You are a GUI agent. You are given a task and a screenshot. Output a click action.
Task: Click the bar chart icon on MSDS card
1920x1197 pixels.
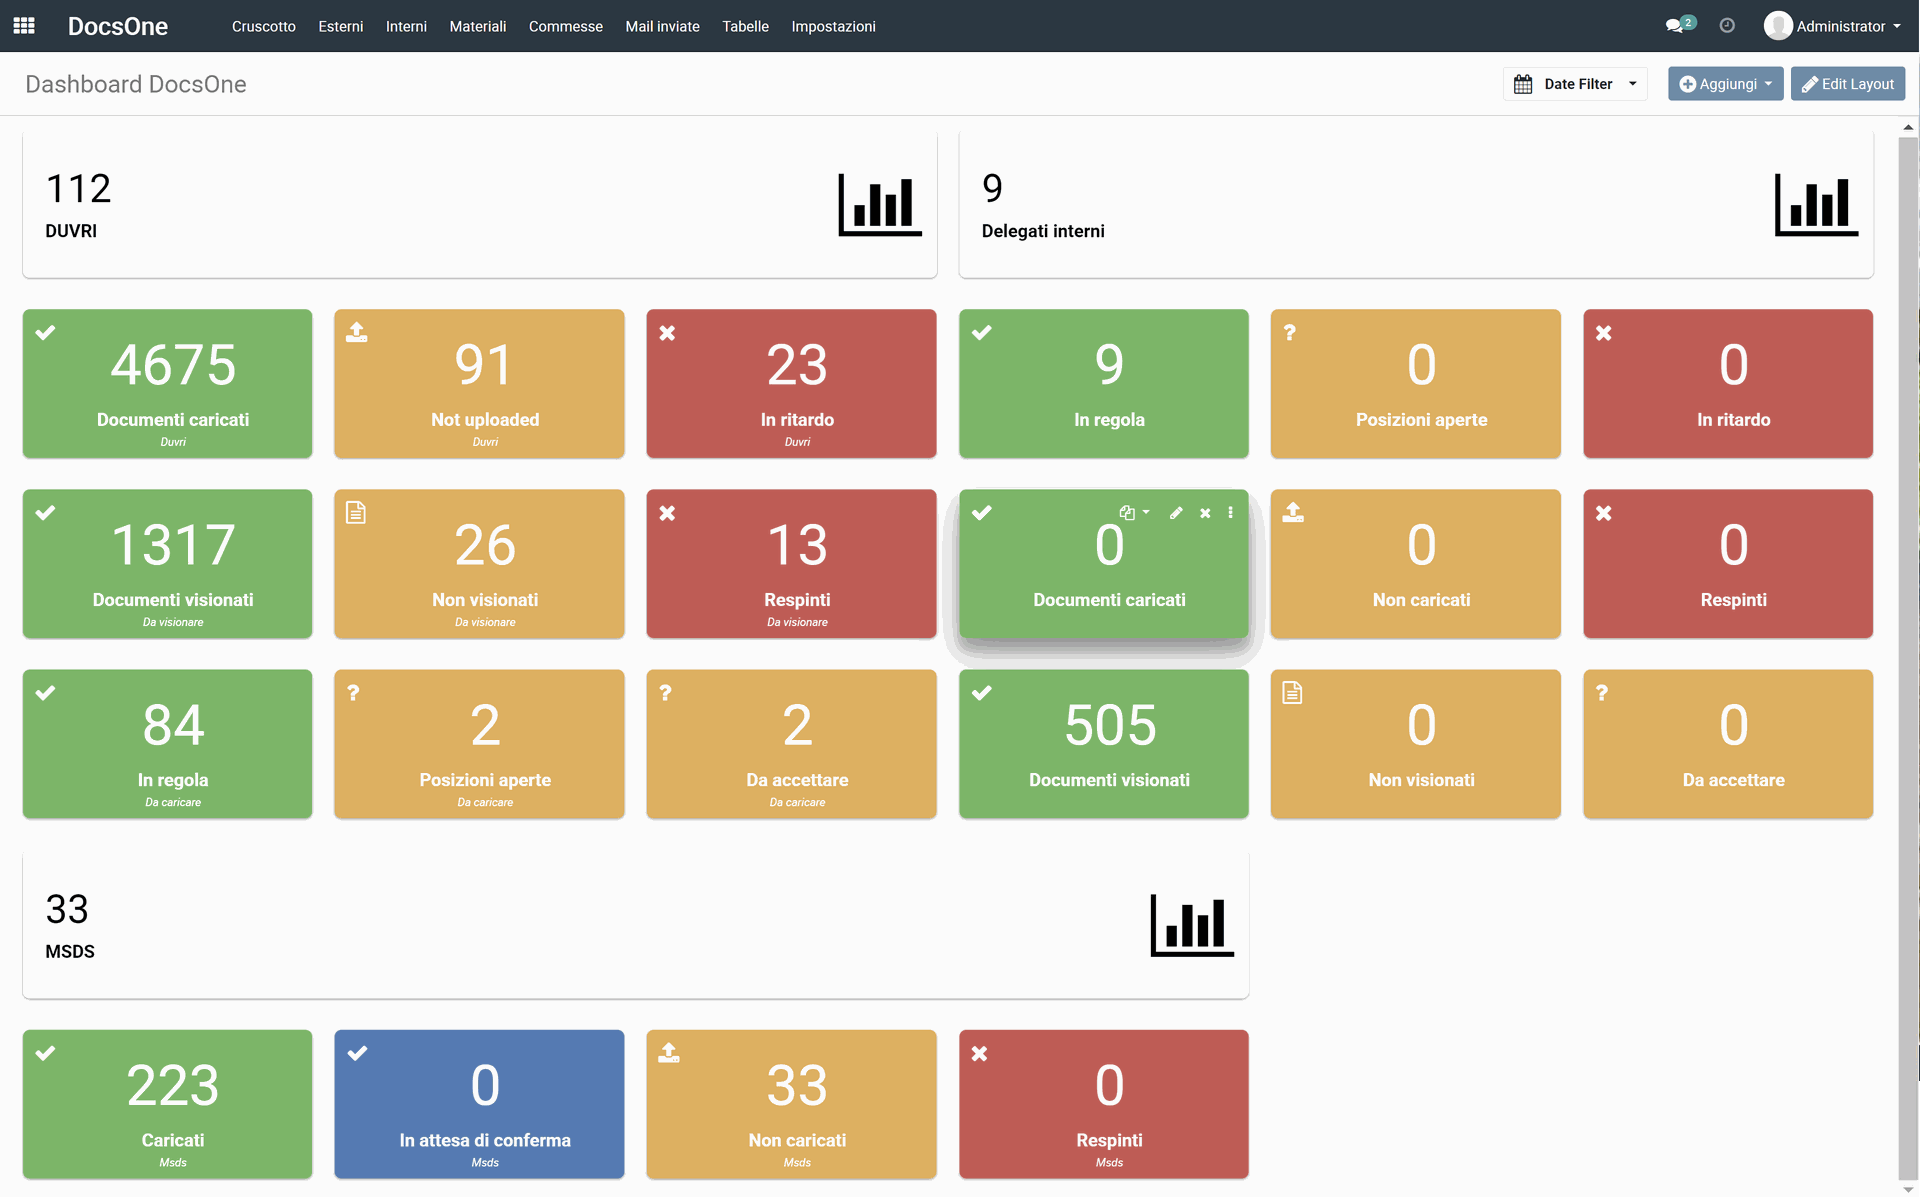point(1191,925)
